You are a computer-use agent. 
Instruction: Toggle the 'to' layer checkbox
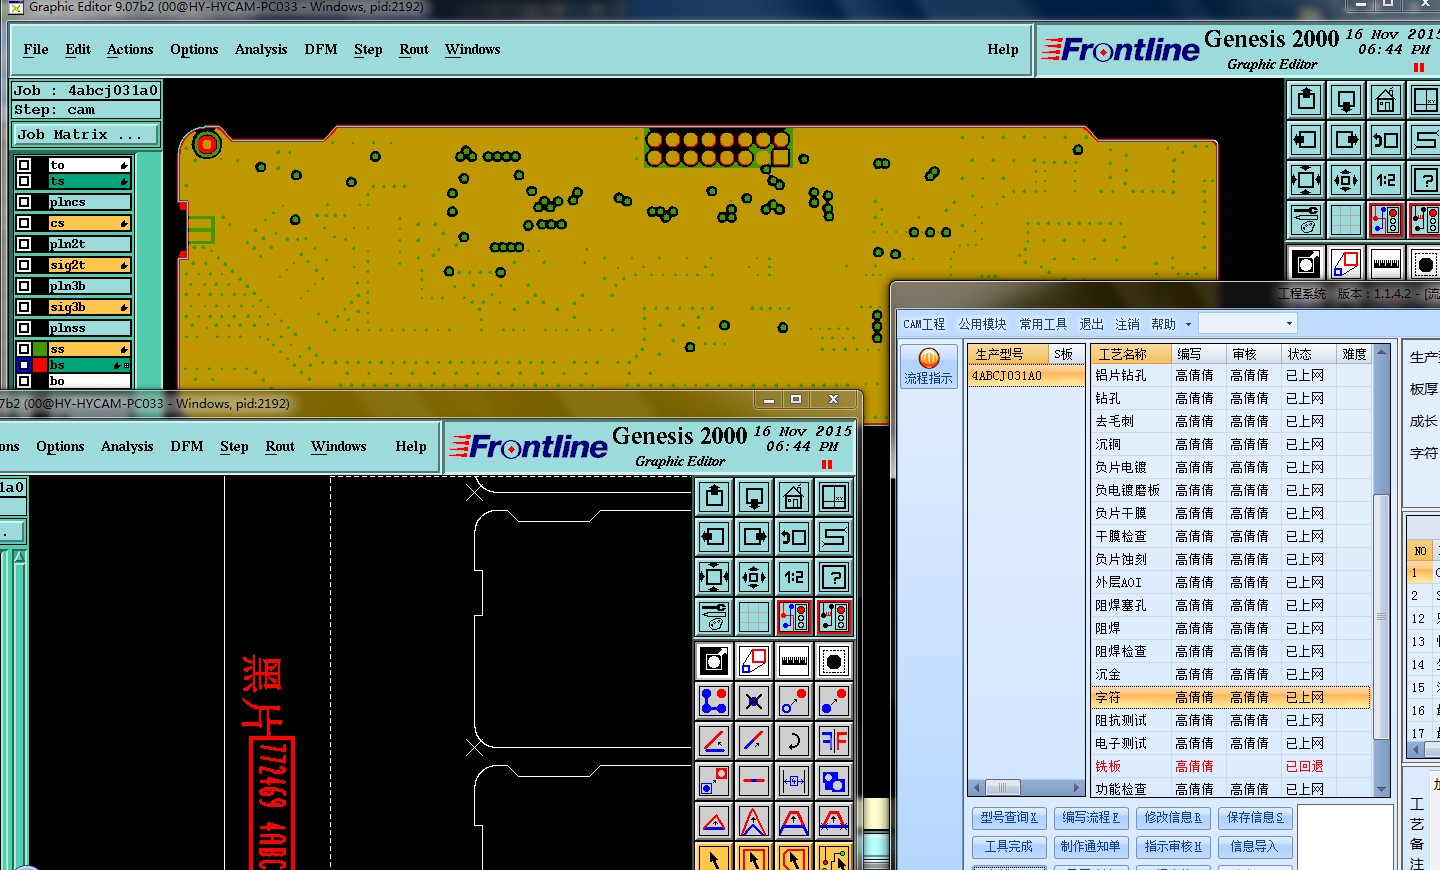24,165
